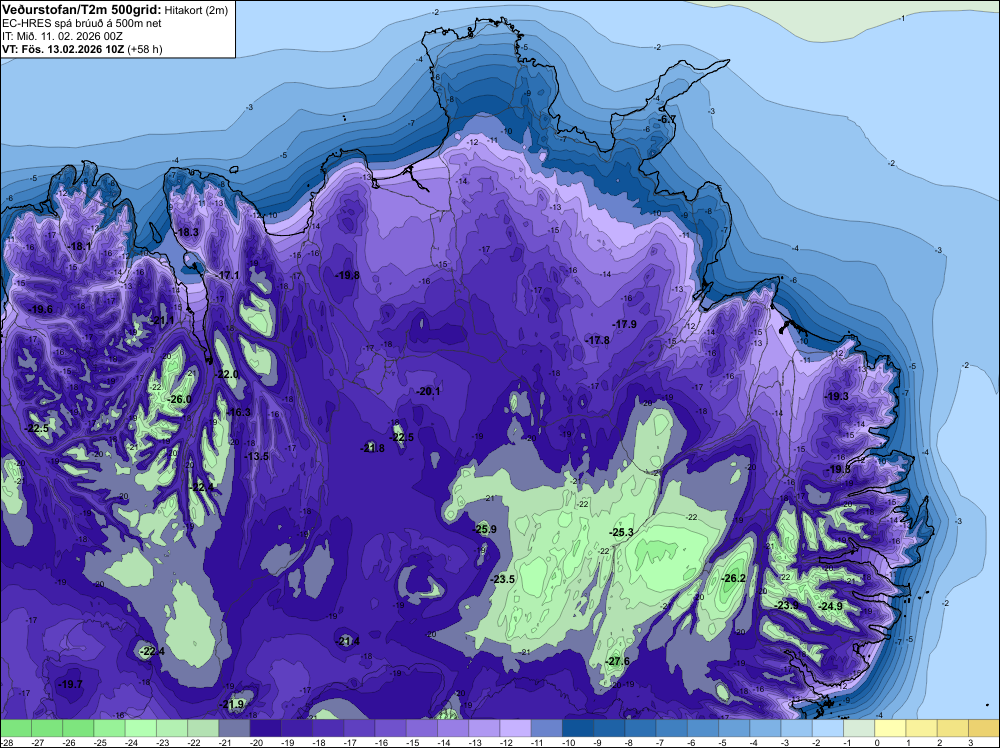
Task: Click the -18.1 temperature label
Action: coord(79,246)
